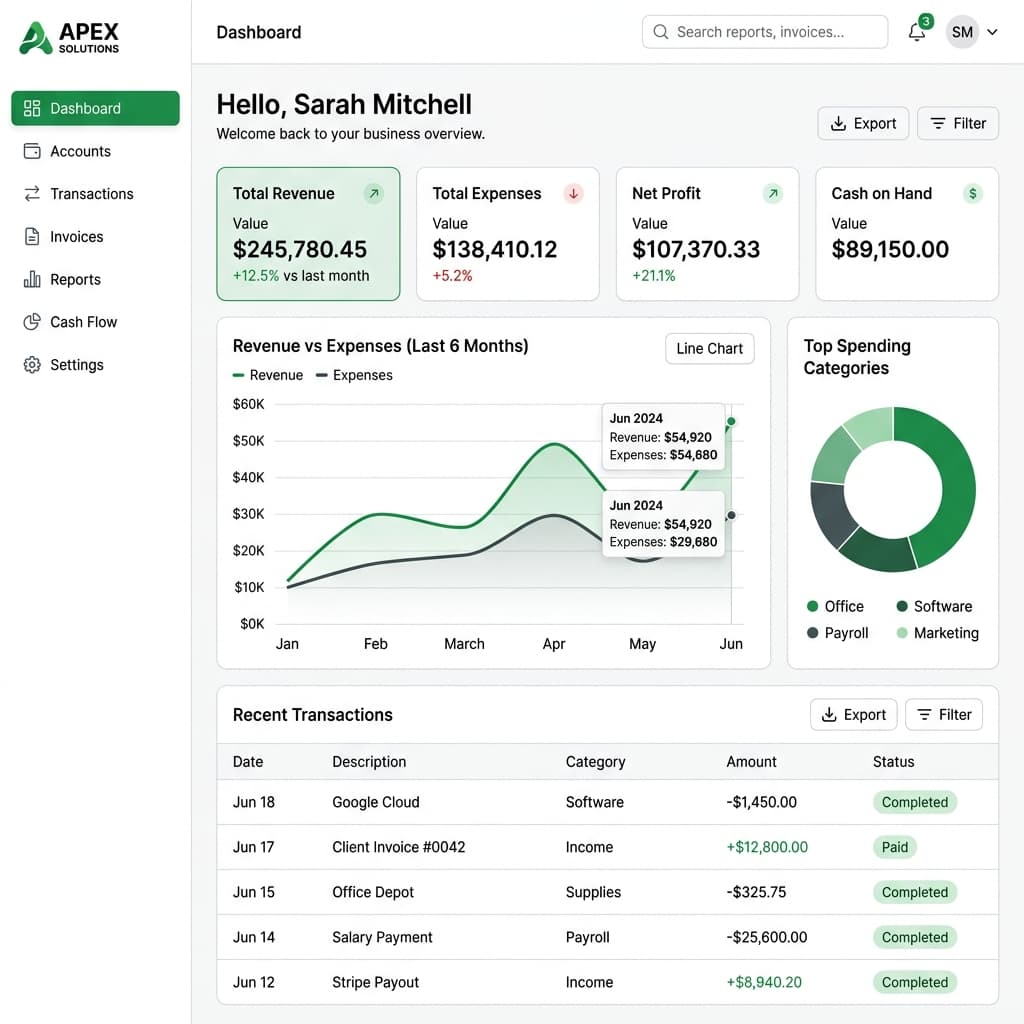Image resolution: width=1024 pixels, height=1024 pixels.
Task: Click the "+$12,800.00" amount
Action: pyautogui.click(x=767, y=847)
